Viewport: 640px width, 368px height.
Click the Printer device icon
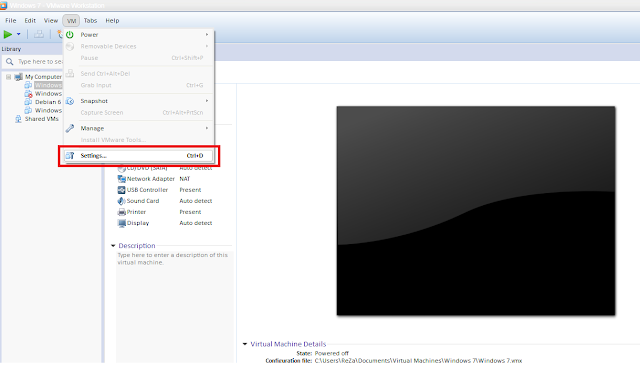tap(121, 212)
